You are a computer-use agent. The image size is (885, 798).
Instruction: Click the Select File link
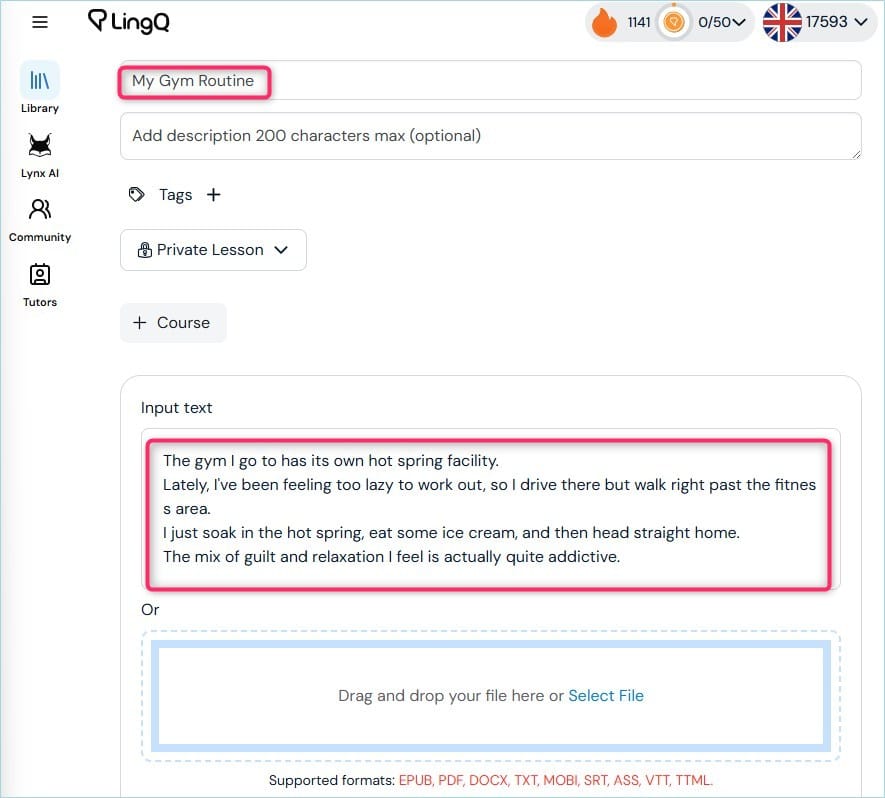(x=606, y=696)
